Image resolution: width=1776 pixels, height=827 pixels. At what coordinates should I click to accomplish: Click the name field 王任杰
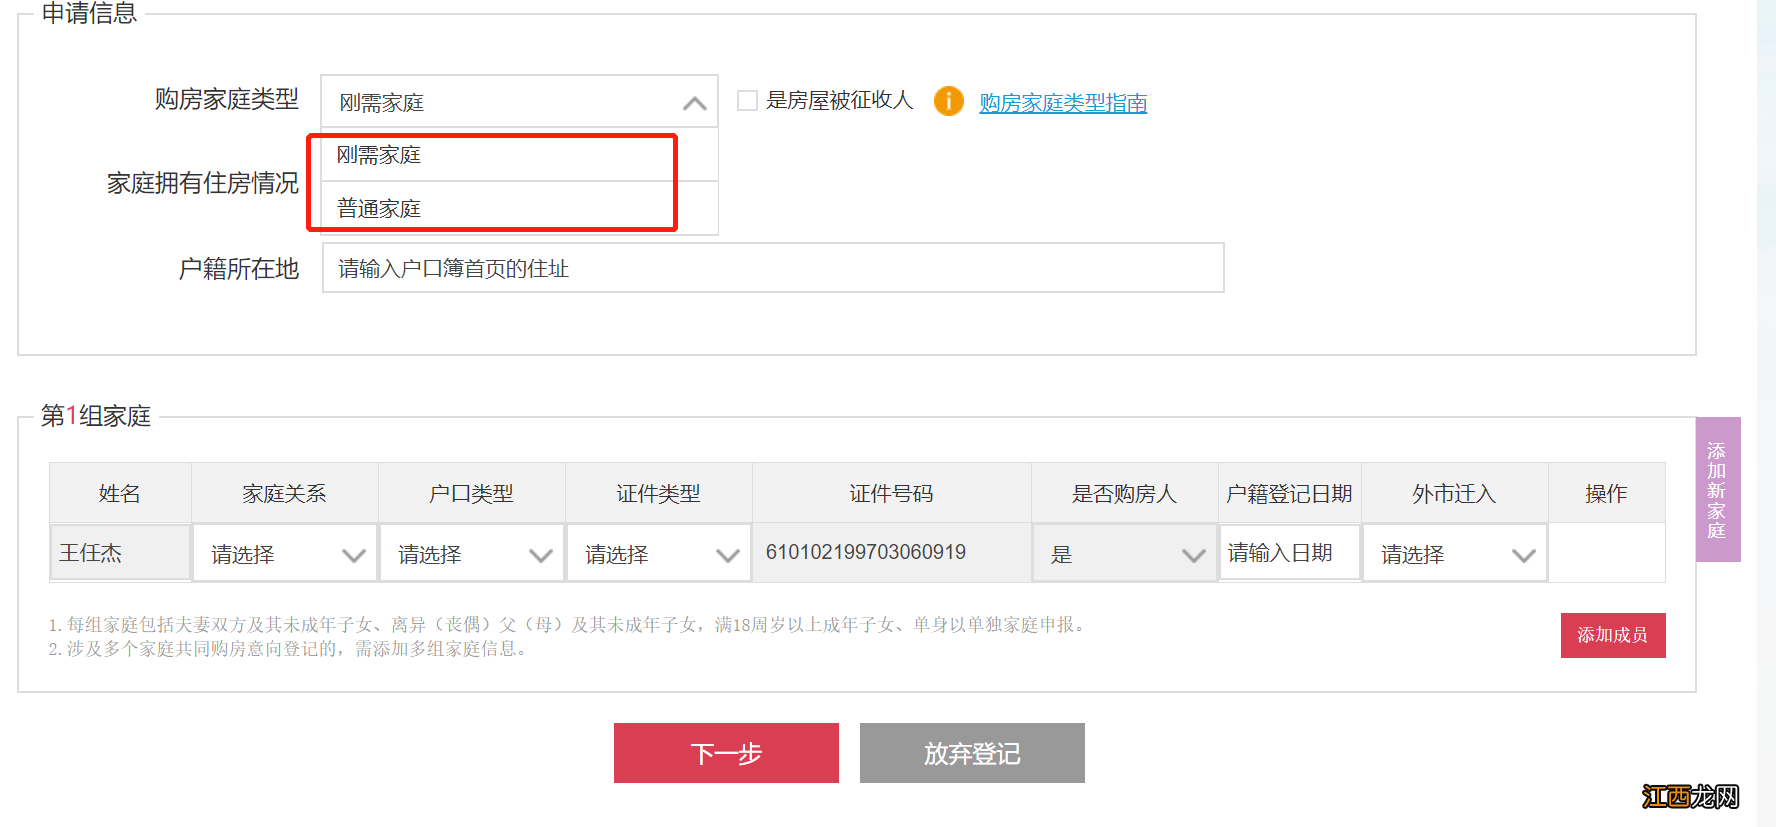click(x=120, y=552)
